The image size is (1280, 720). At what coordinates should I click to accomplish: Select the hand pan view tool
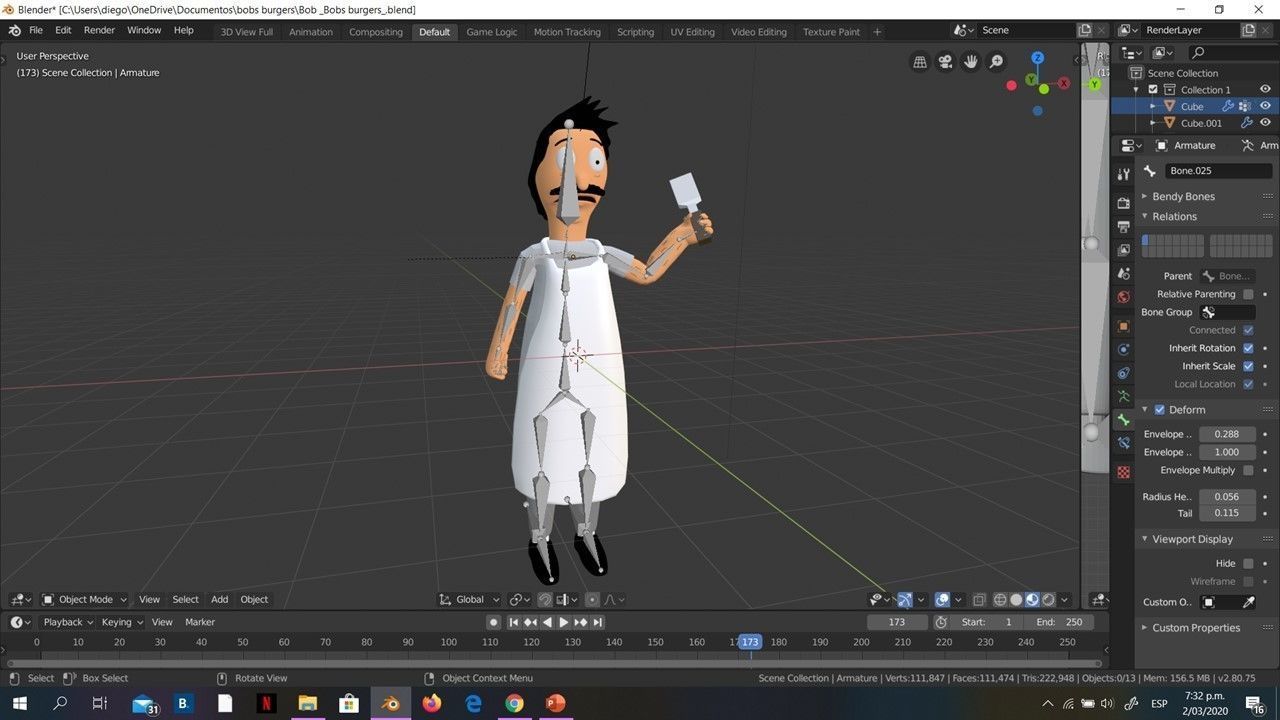point(971,62)
